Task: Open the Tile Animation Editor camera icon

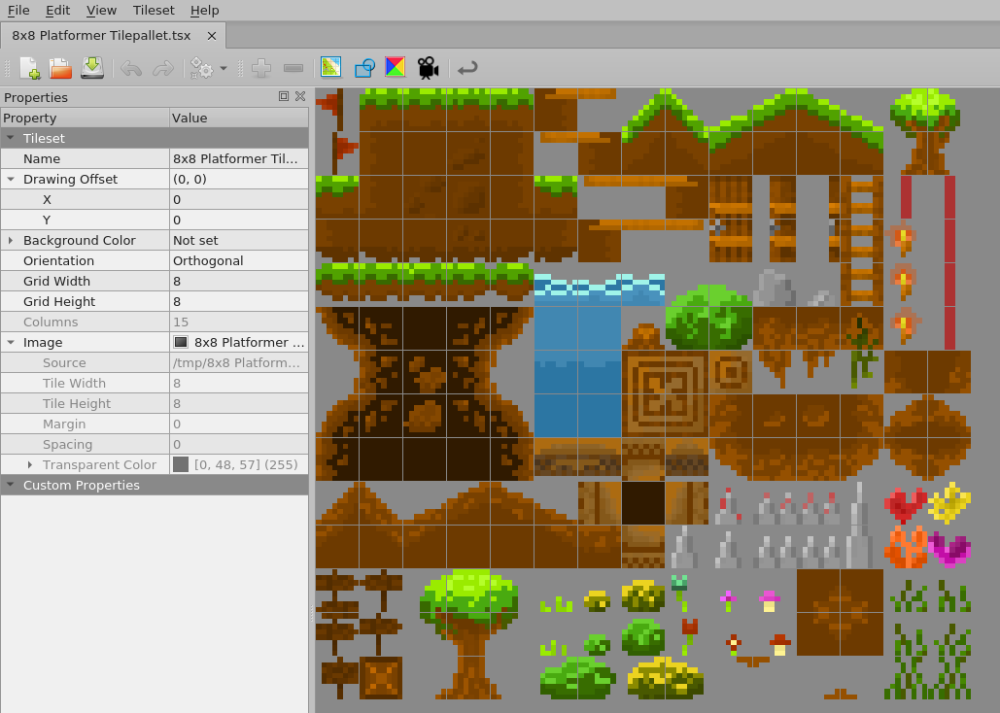Action: [428, 68]
